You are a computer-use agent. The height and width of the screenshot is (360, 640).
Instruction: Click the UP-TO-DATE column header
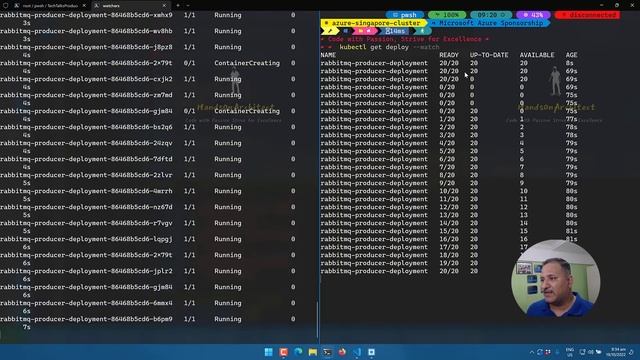pos(489,55)
